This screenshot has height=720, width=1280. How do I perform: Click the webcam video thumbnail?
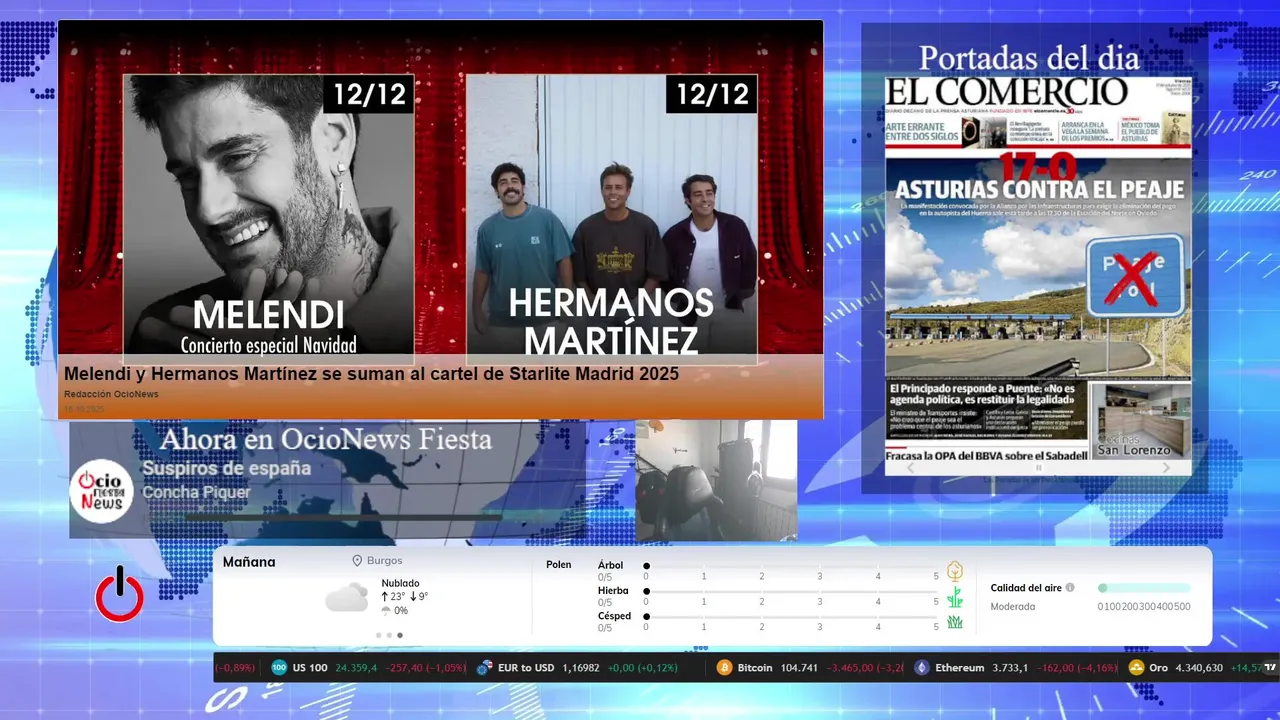pos(716,480)
